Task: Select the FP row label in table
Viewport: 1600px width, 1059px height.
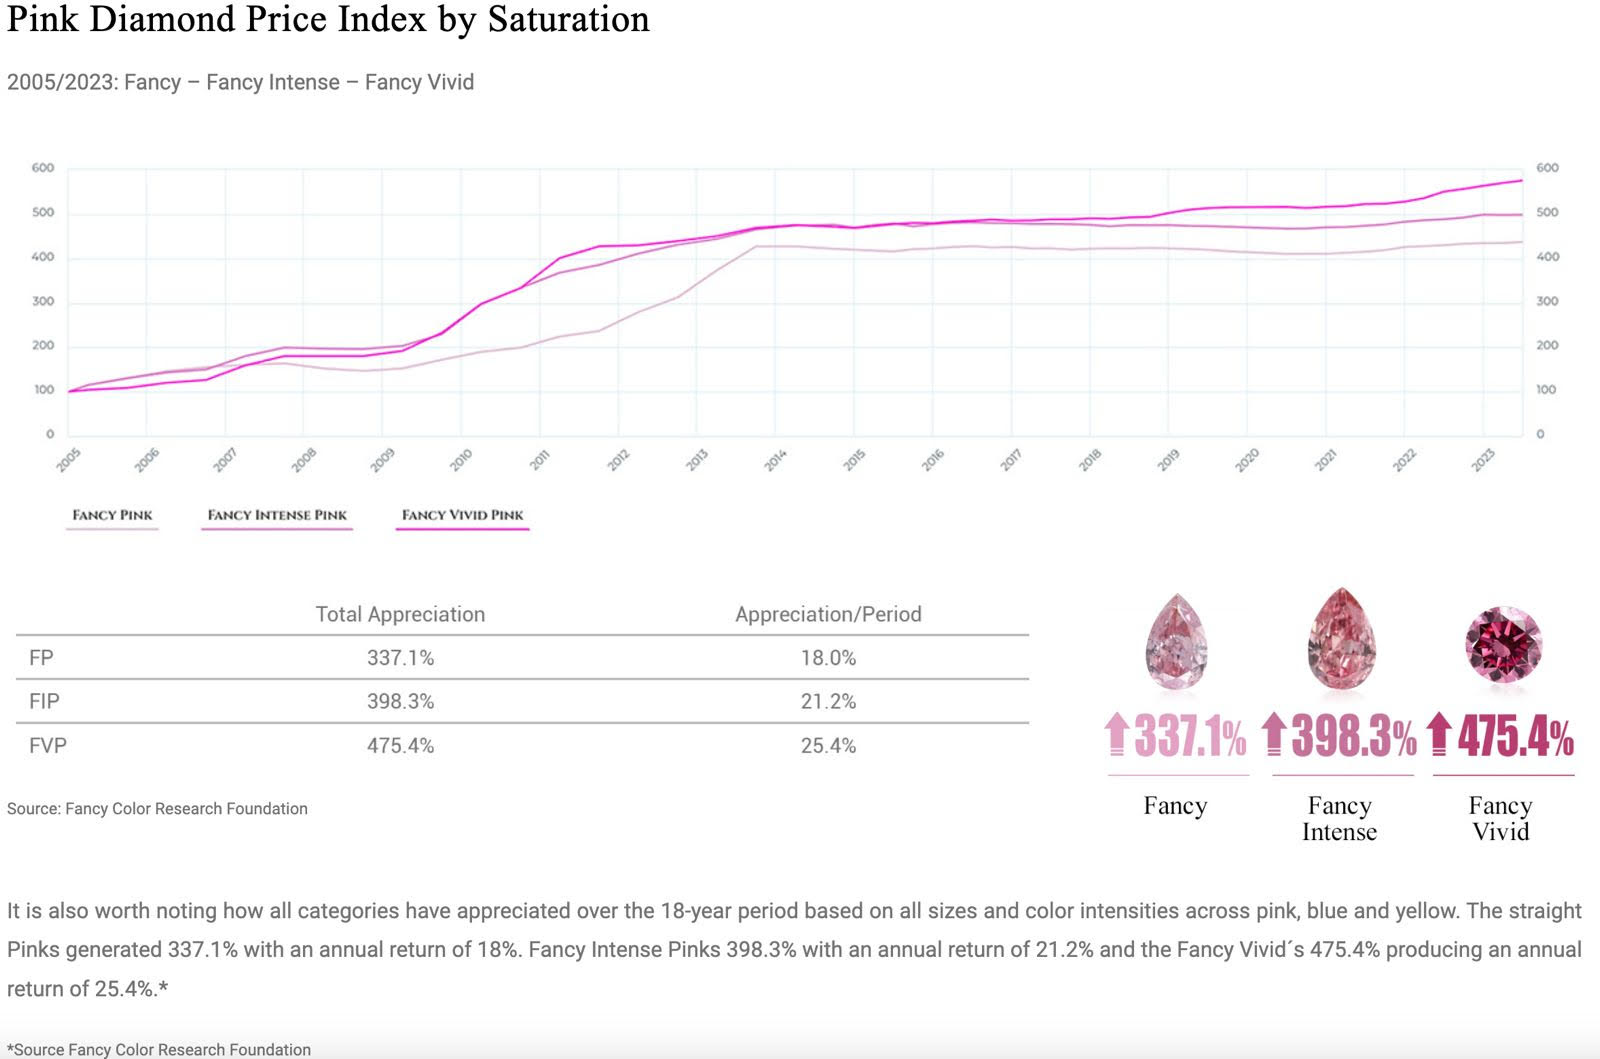Action: tap(41, 658)
